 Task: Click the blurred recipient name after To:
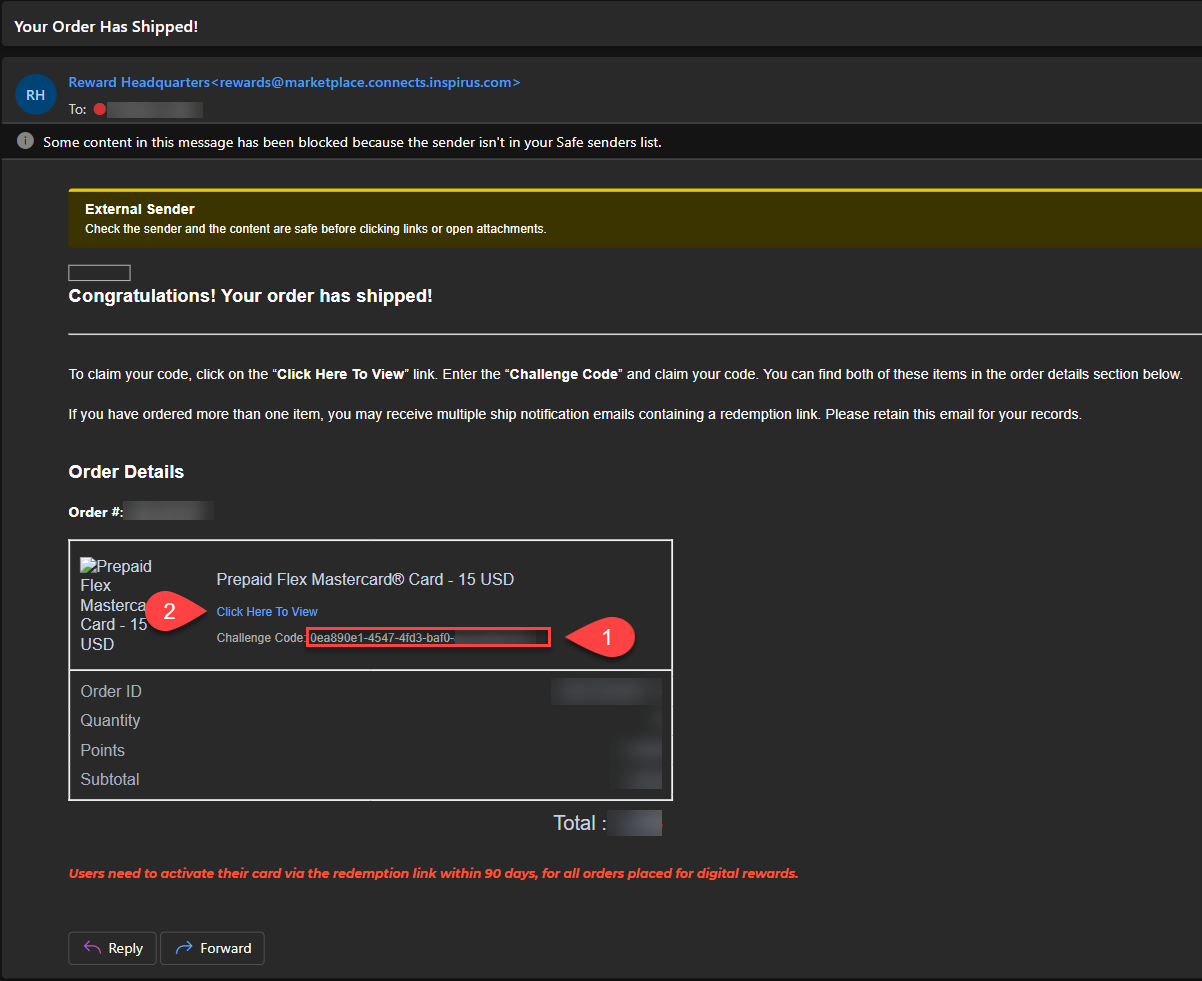click(x=155, y=110)
